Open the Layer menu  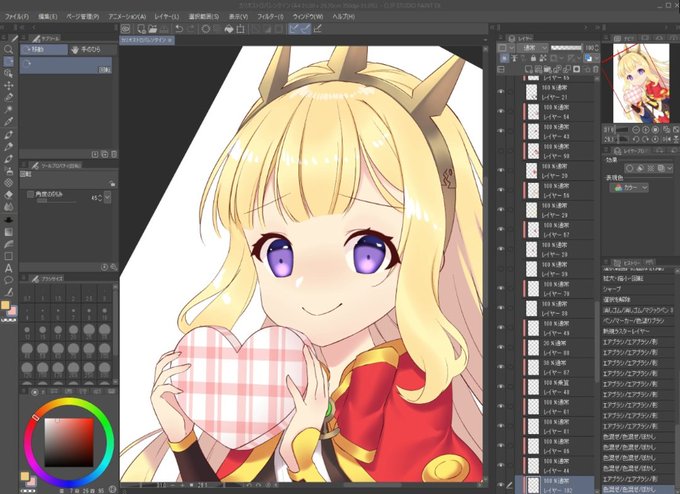tap(167, 16)
